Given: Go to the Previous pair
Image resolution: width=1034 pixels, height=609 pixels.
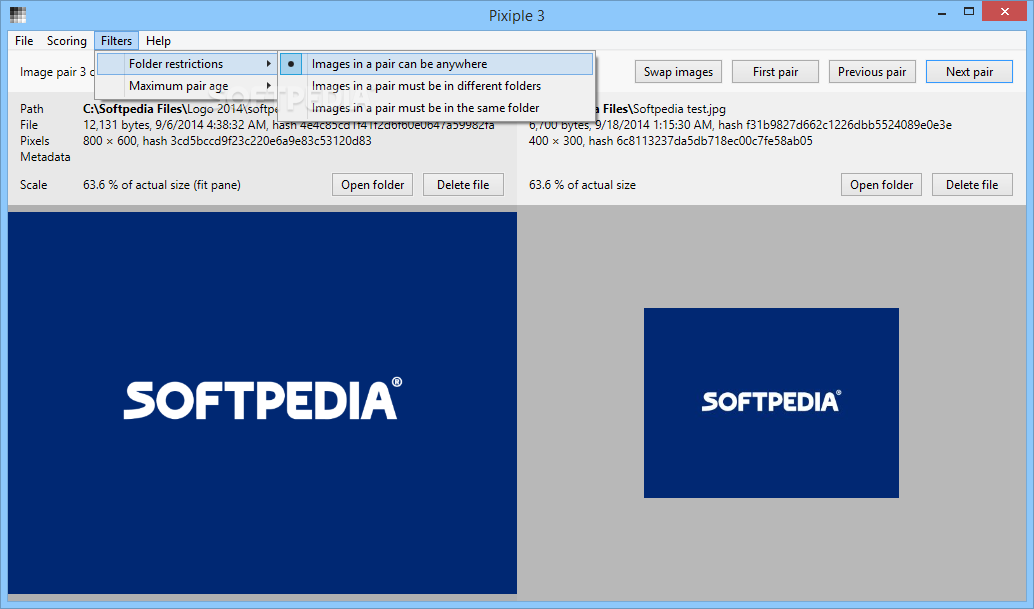Looking at the screenshot, I should 872,72.
